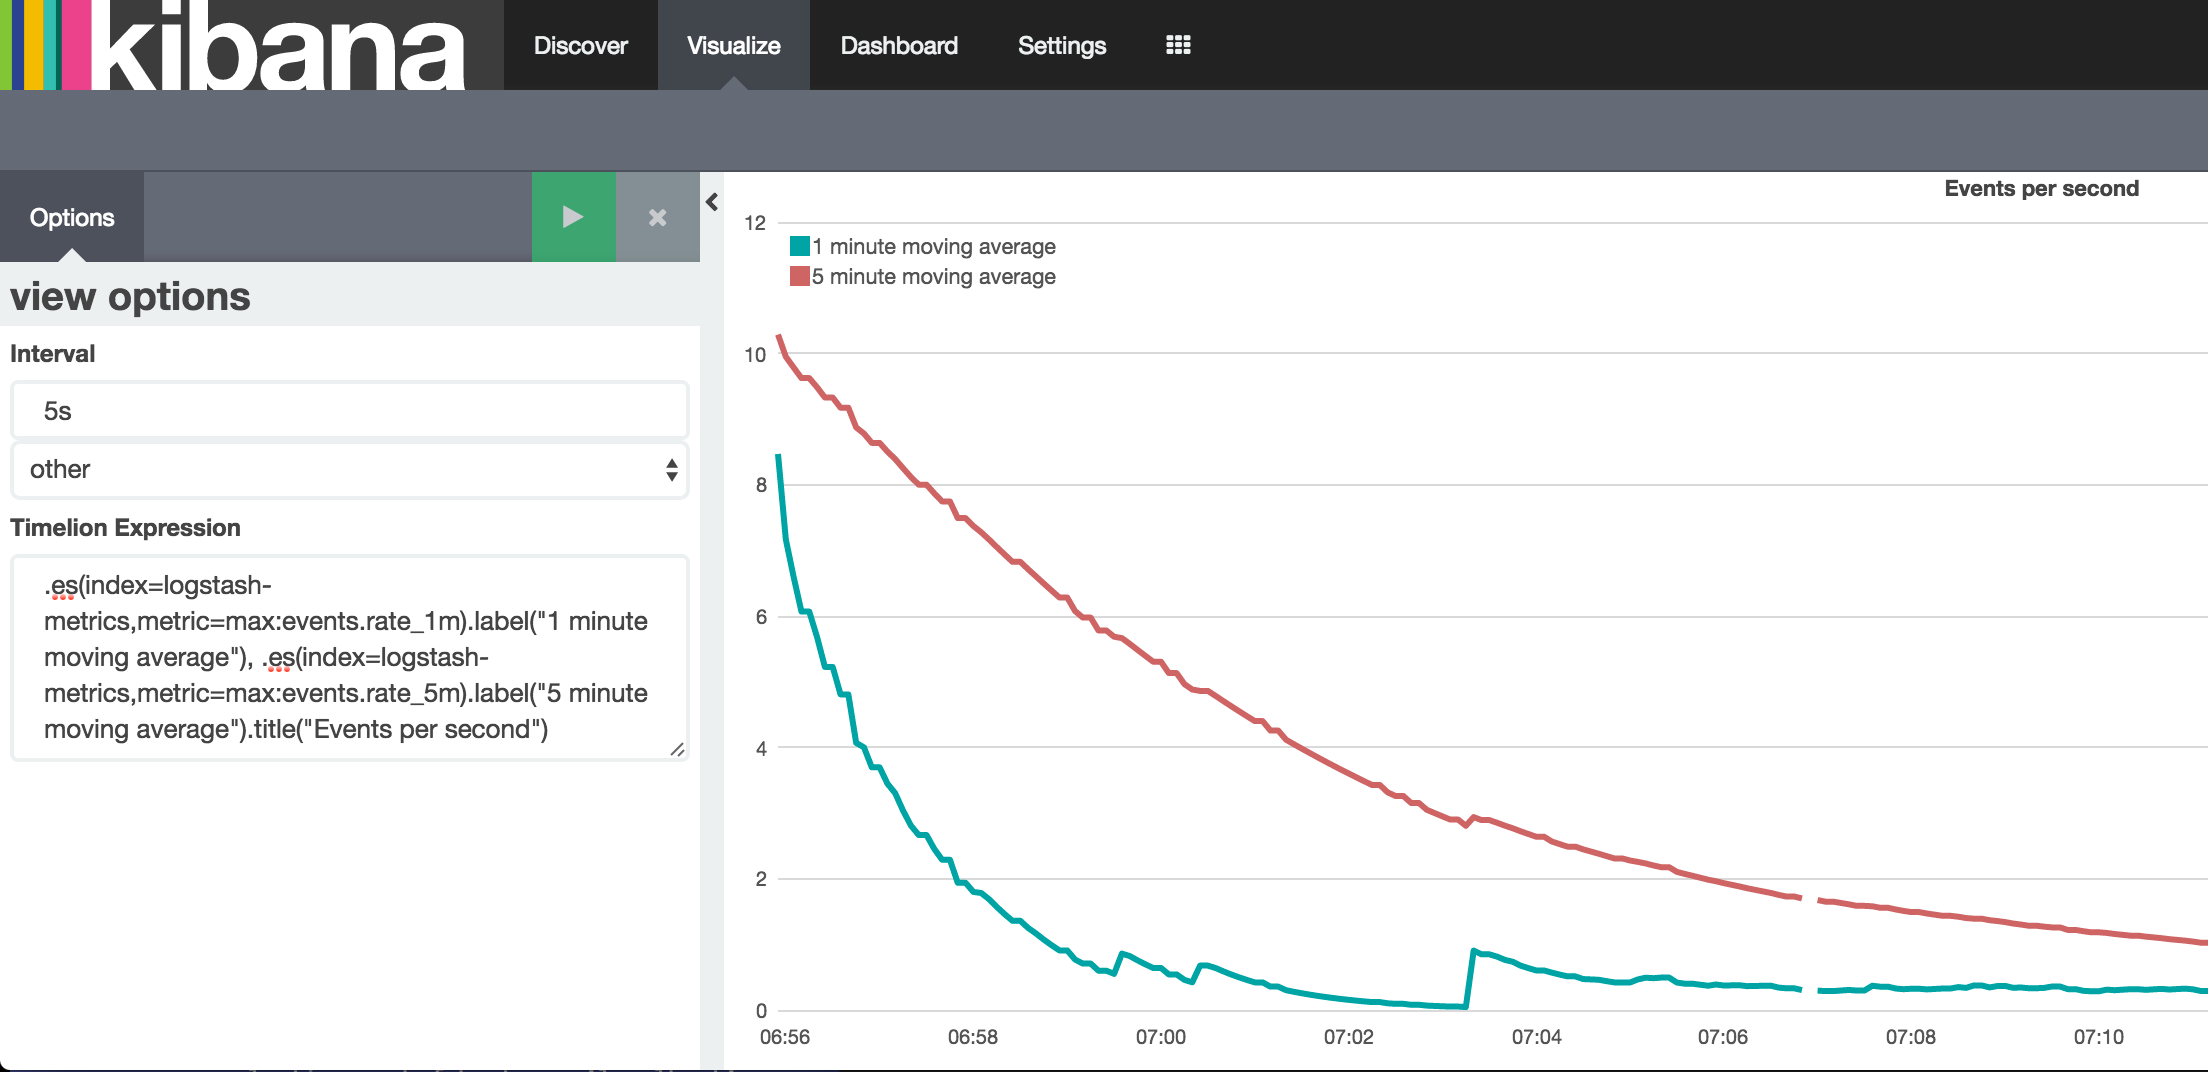Viewport: 2208px width, 1072px height.
Task: Click the interval unit stepper arrows
Action: (x=670, y=469)
